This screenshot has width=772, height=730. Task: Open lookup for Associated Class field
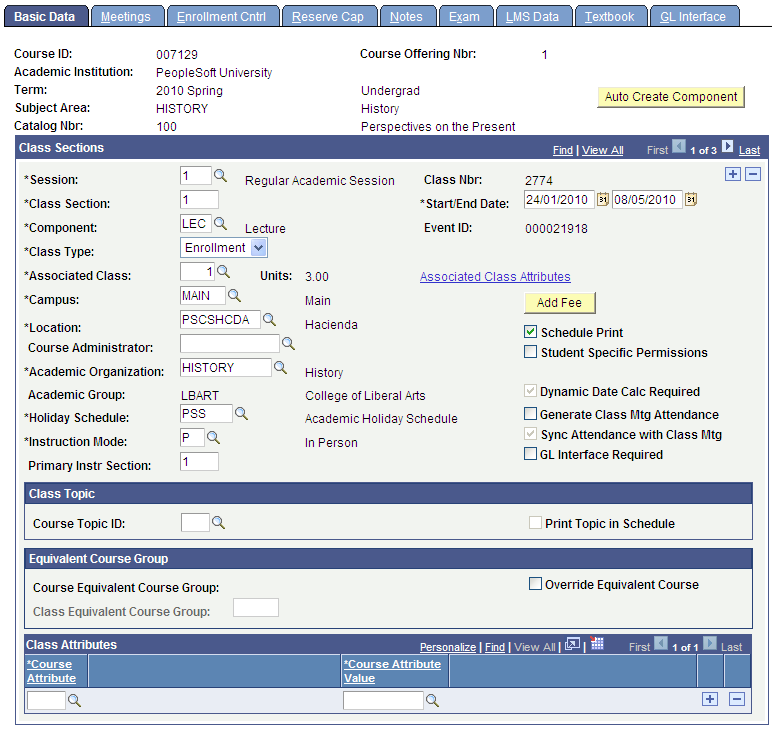[x=223, y=271]
